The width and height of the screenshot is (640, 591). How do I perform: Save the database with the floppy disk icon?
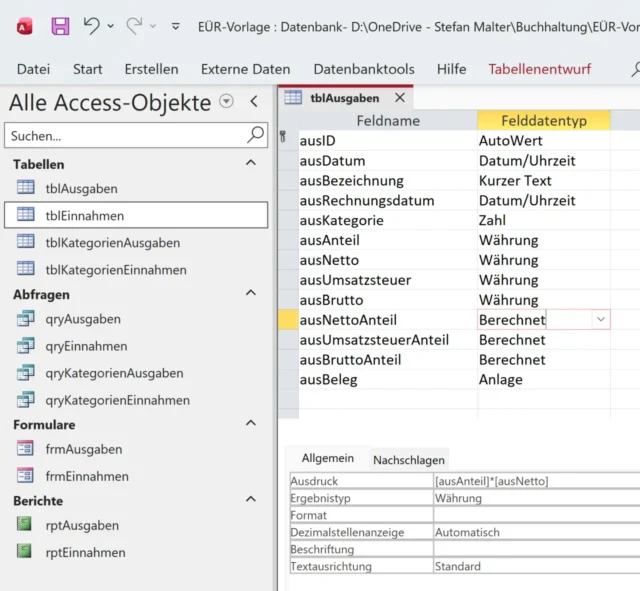click(x=60, y=27)
